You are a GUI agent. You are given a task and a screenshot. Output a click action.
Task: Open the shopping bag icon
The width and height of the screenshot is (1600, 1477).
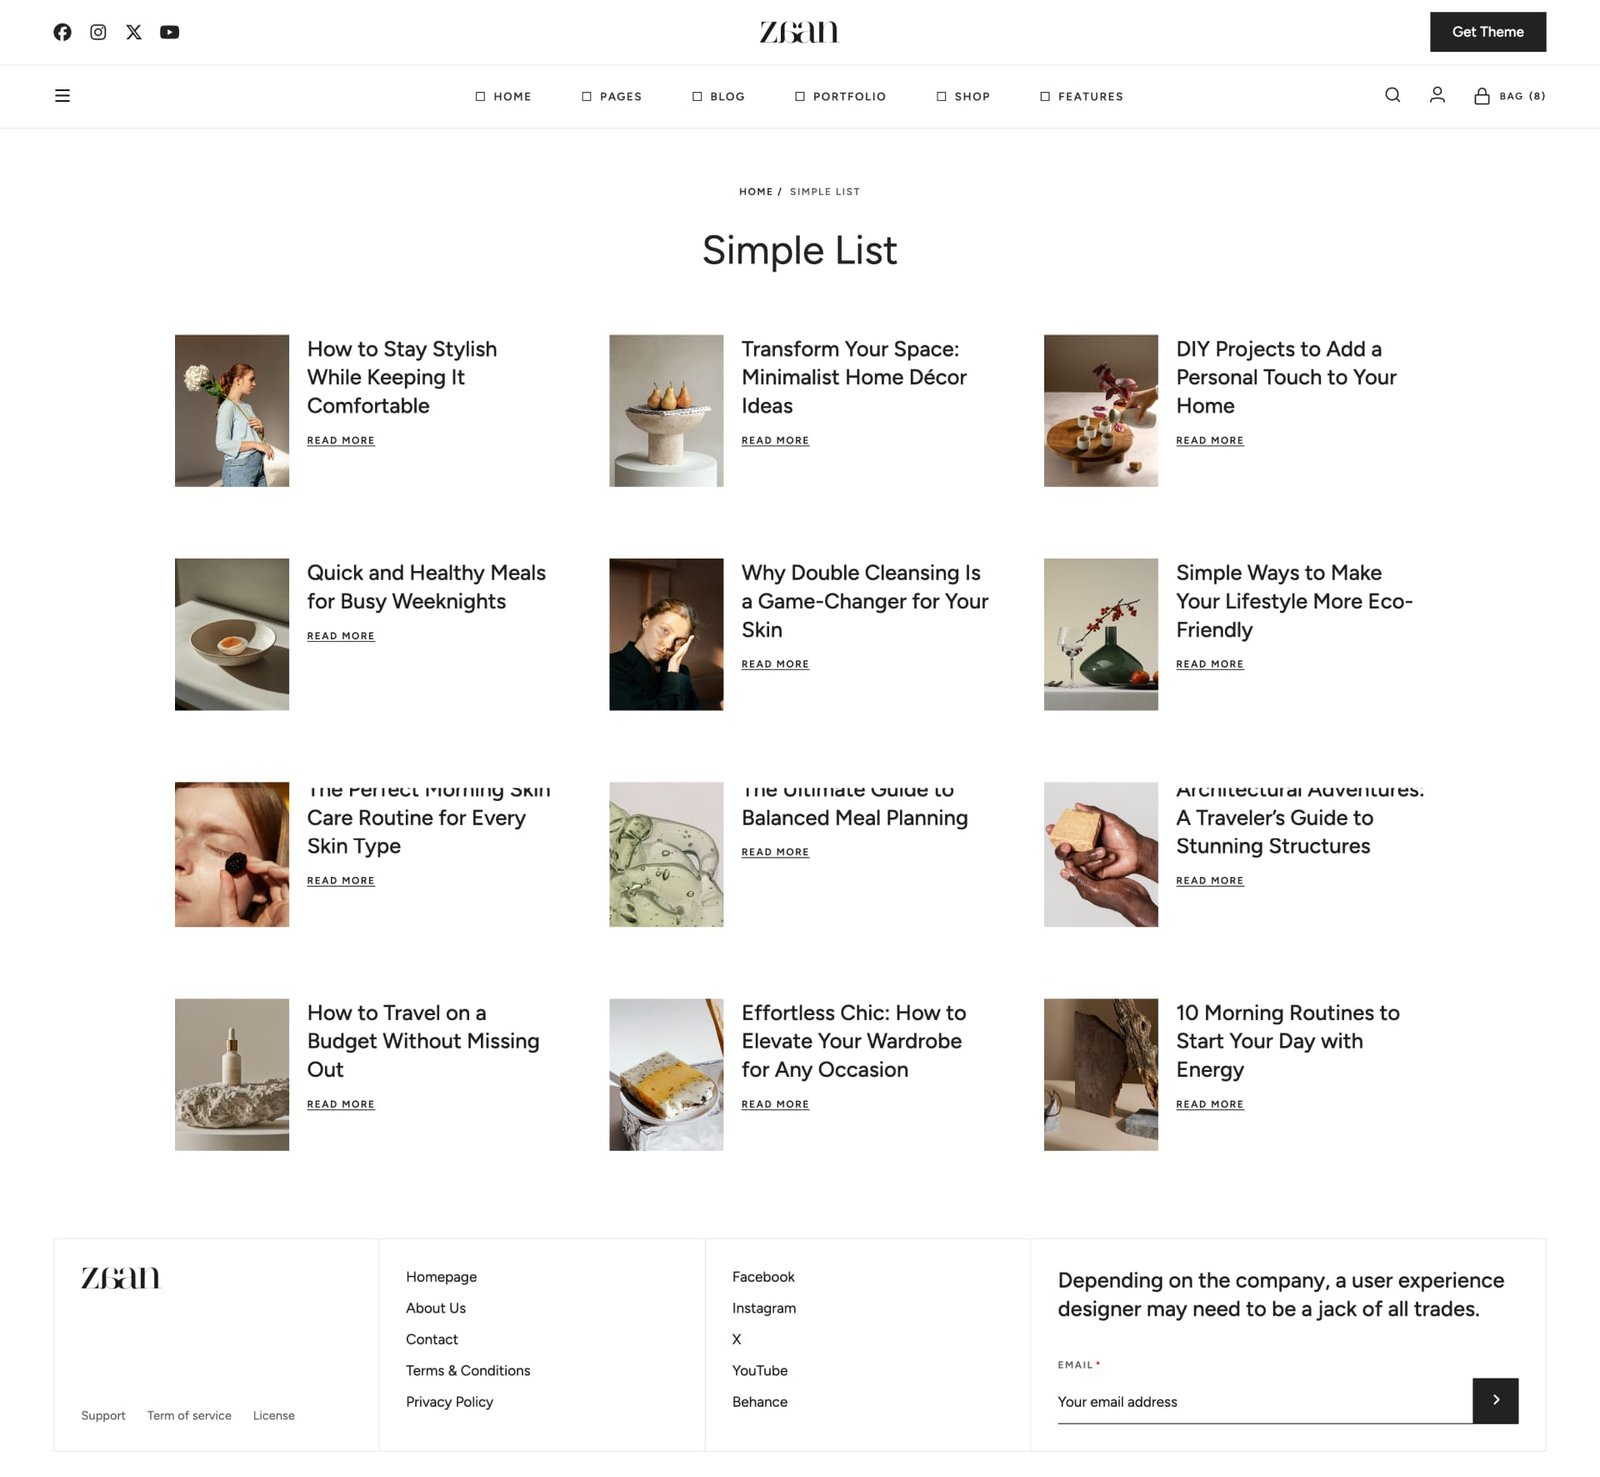[1482, 96]
